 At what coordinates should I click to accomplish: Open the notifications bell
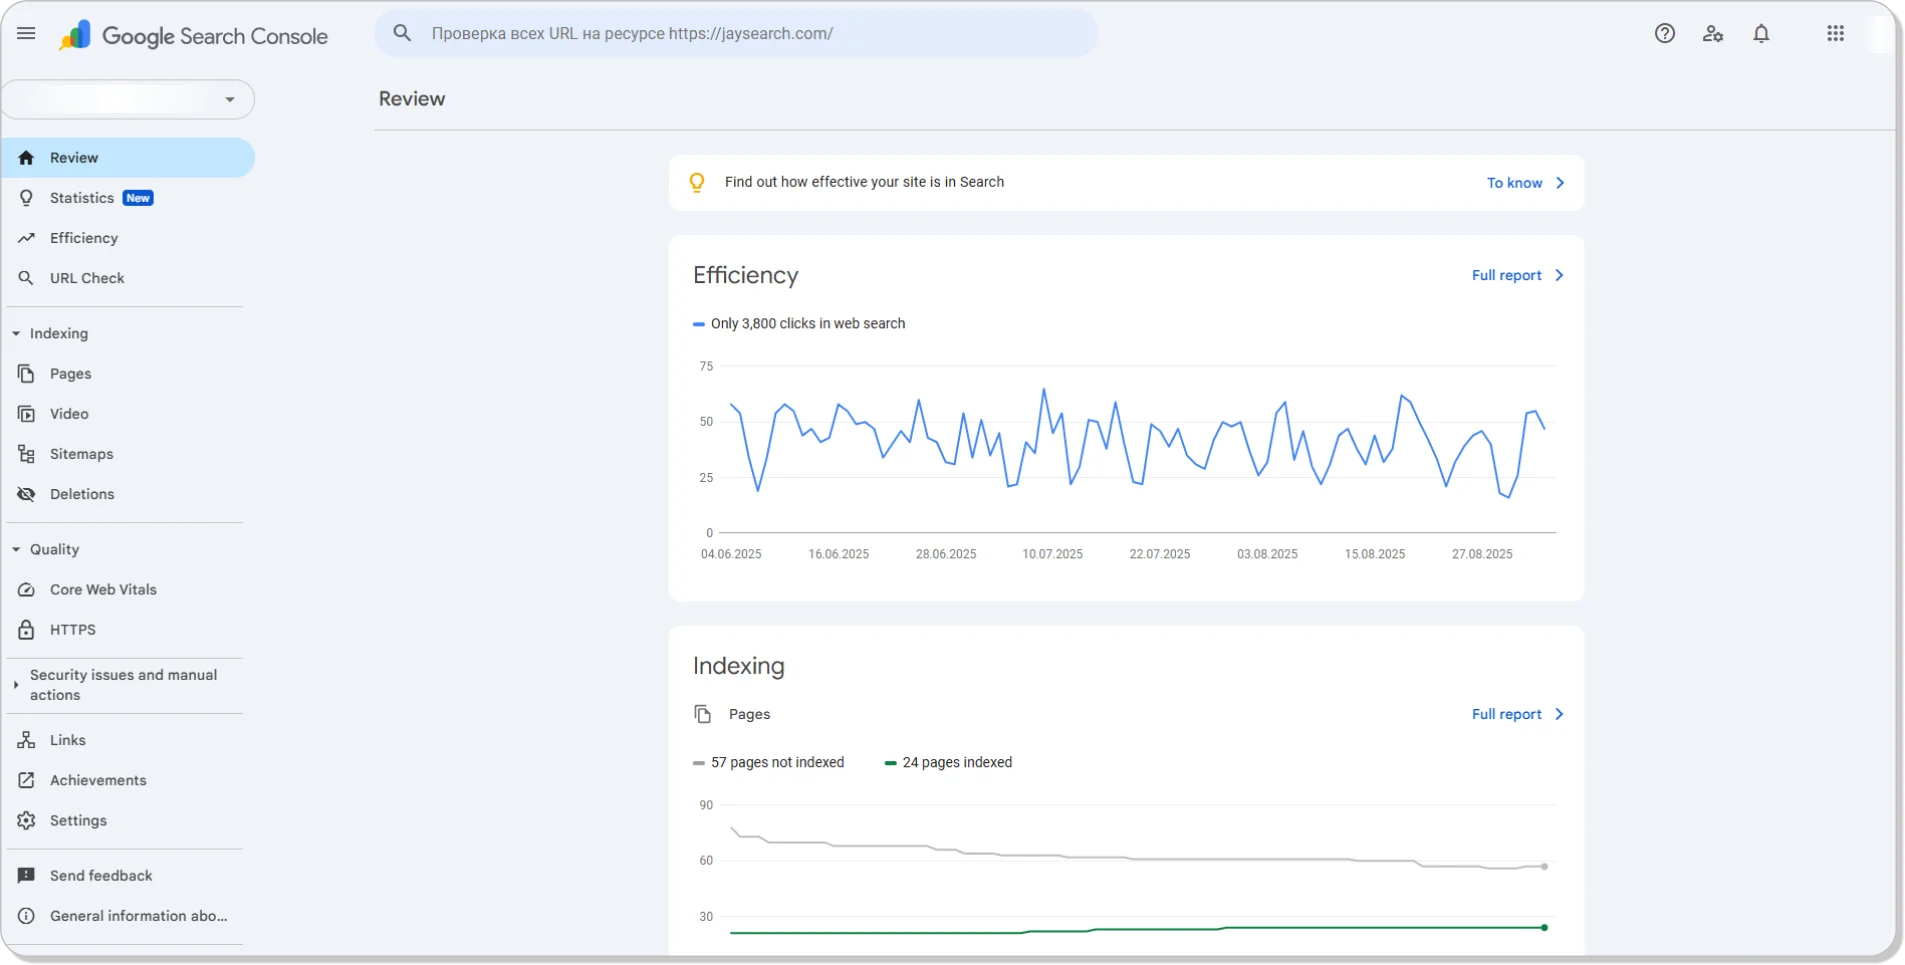click(x=1761, y=33)
